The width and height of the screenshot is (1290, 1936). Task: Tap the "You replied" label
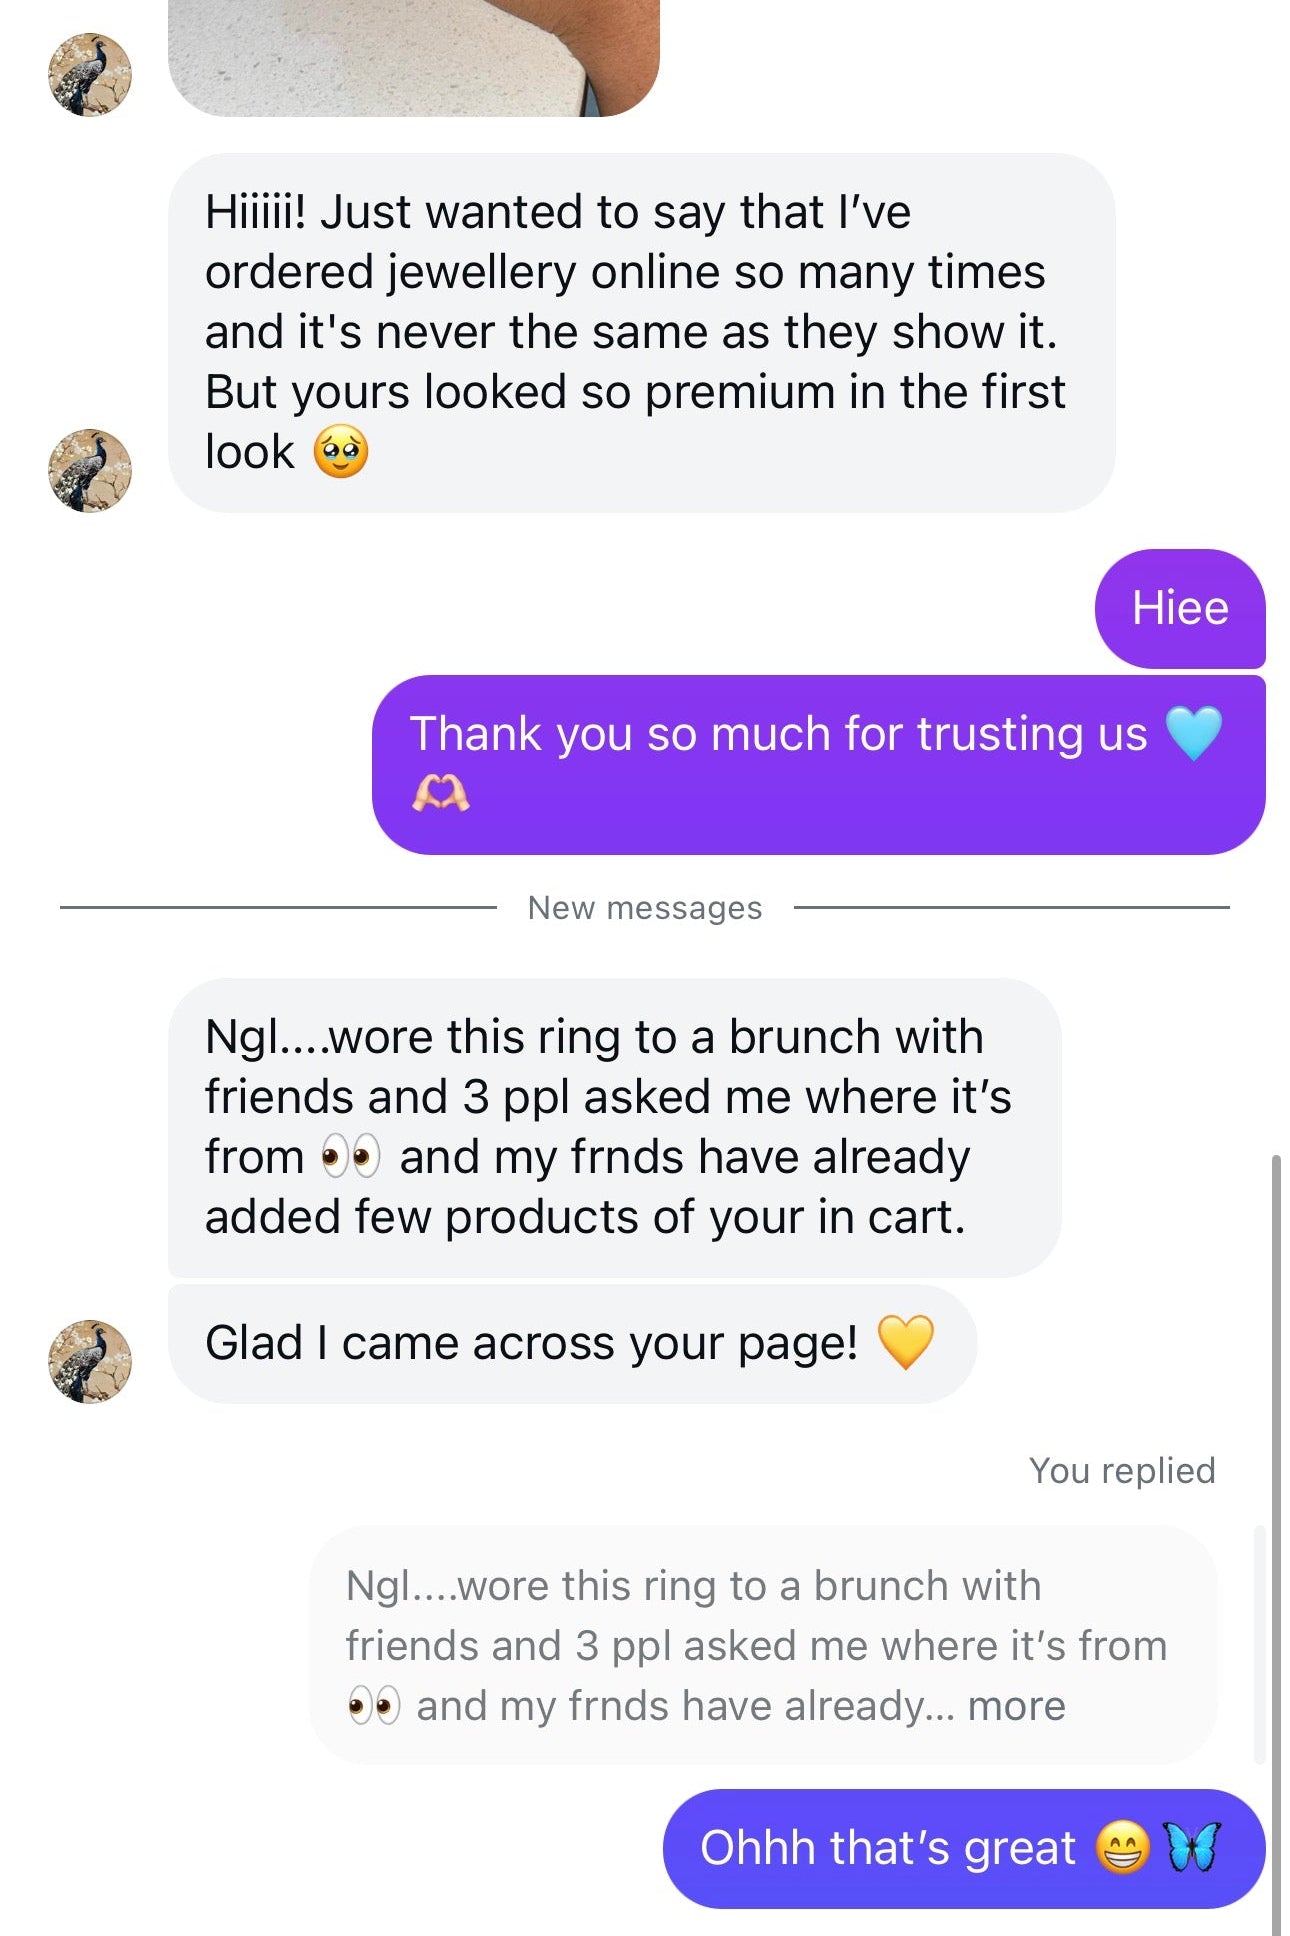click(1122, 1470)
